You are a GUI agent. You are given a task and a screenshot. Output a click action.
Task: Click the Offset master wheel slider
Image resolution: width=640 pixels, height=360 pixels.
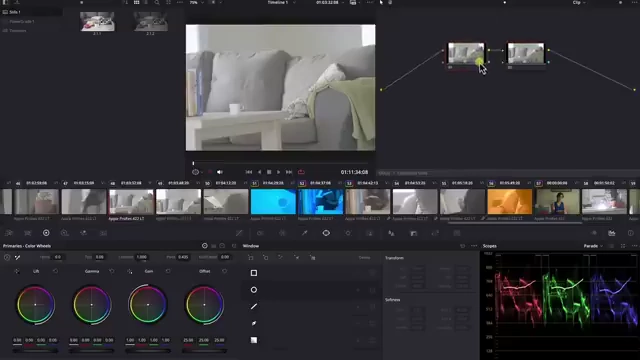[x=204, y=351]
